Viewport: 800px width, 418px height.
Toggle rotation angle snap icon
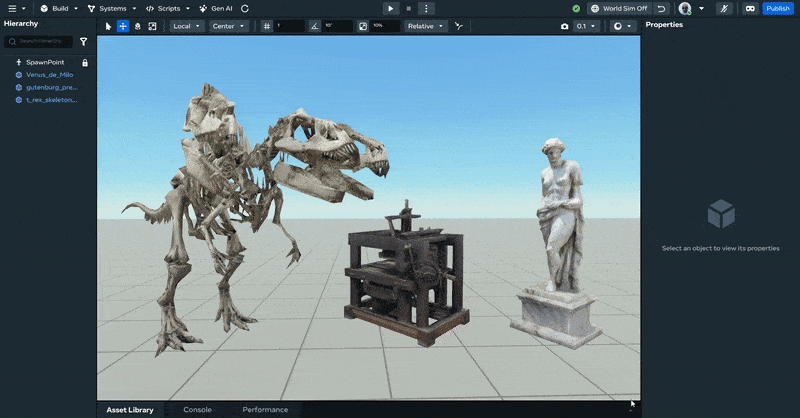click(x=314, y=26)
